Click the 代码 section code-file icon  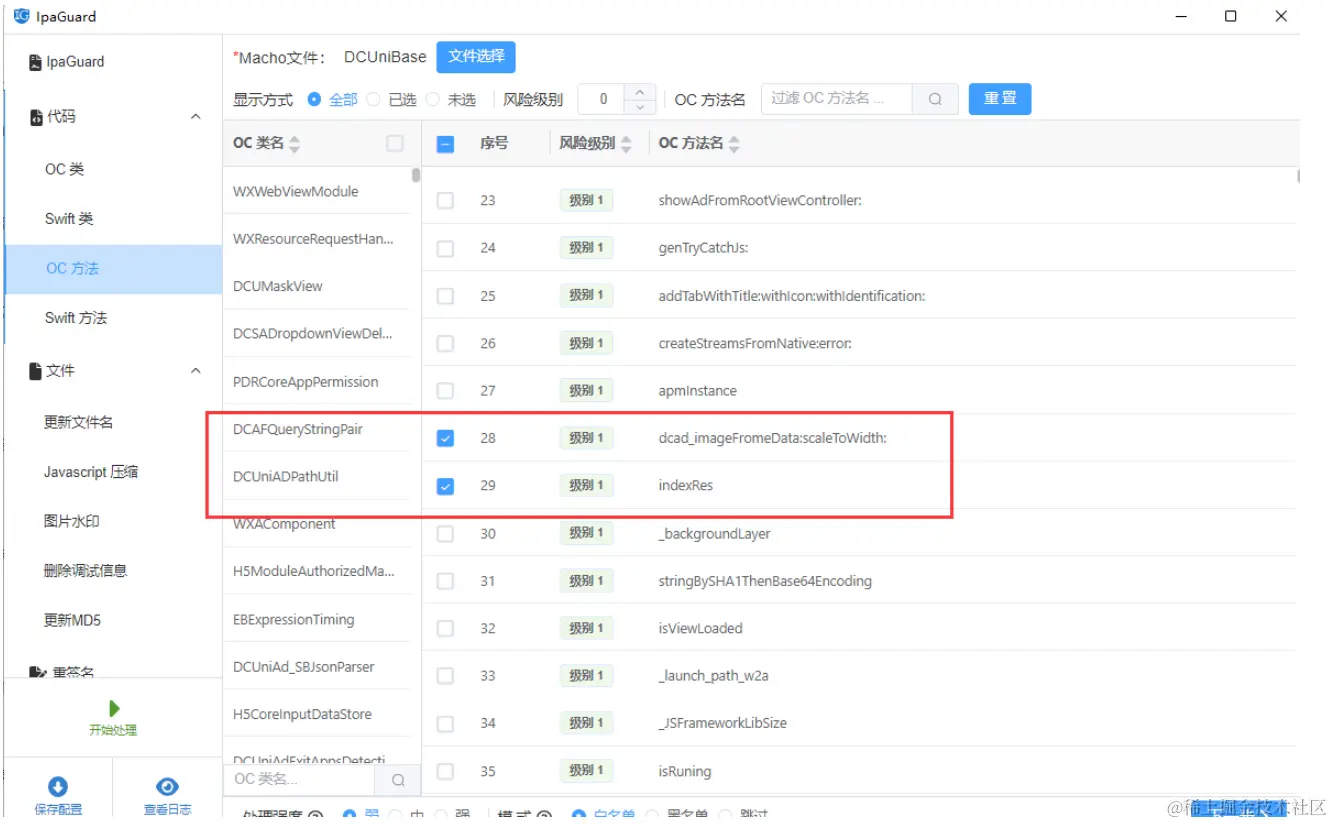pyautogui.click(x=36, y=117)
